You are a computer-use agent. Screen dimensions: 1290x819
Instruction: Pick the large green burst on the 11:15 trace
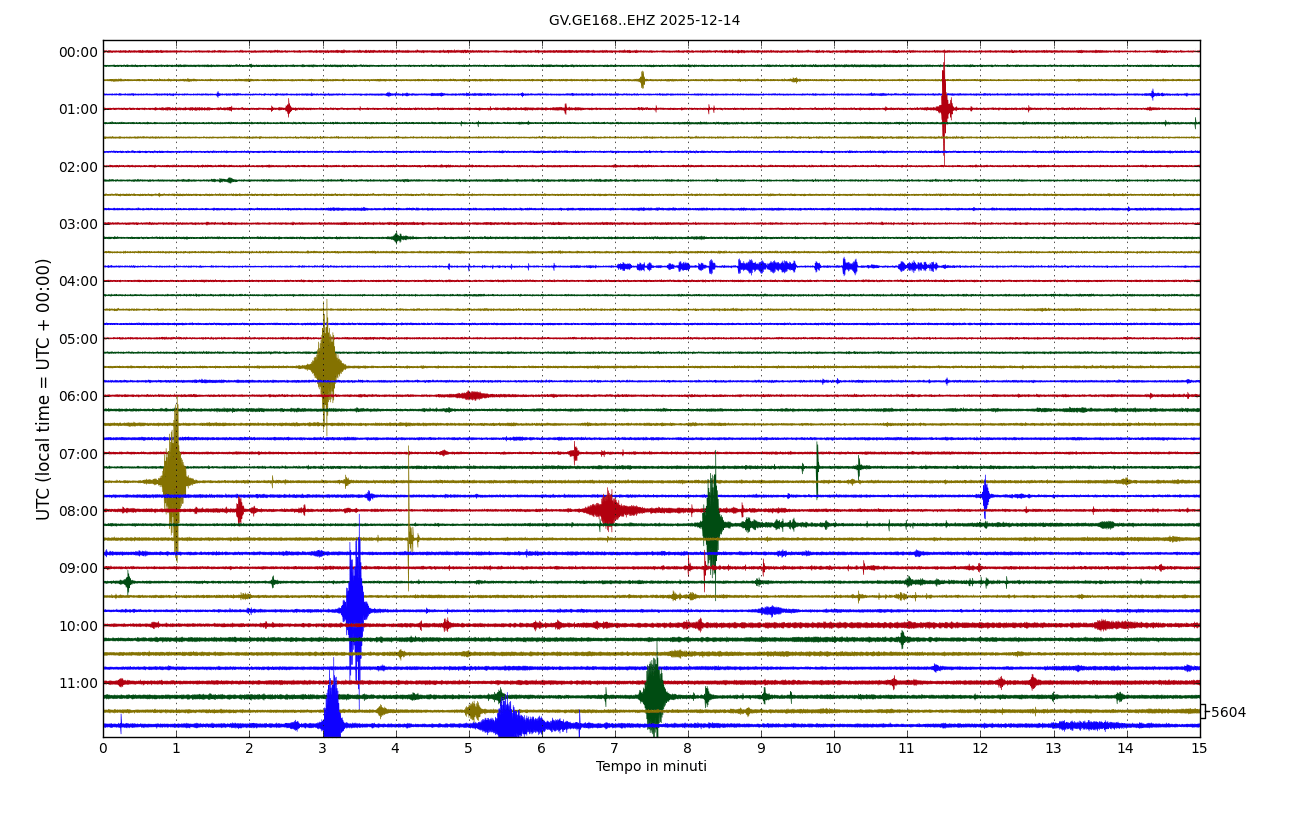tap(654, 696)
